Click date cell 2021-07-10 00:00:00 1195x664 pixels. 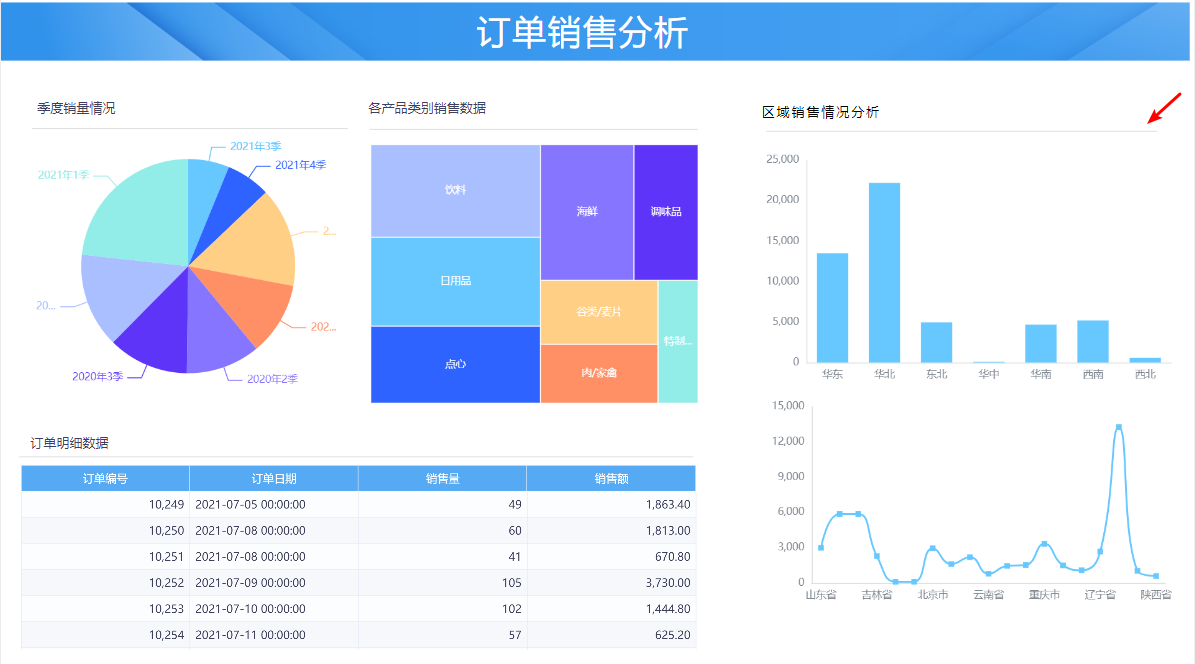coord(274,608)
